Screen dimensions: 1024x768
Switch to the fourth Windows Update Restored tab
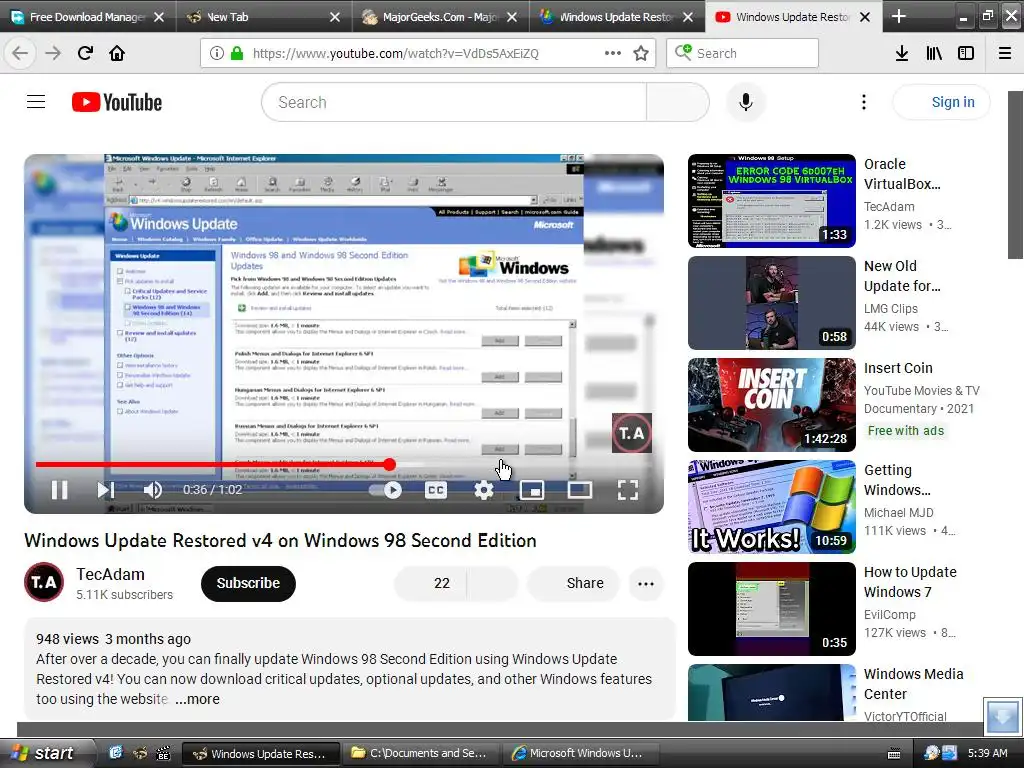tap(616, 17)
